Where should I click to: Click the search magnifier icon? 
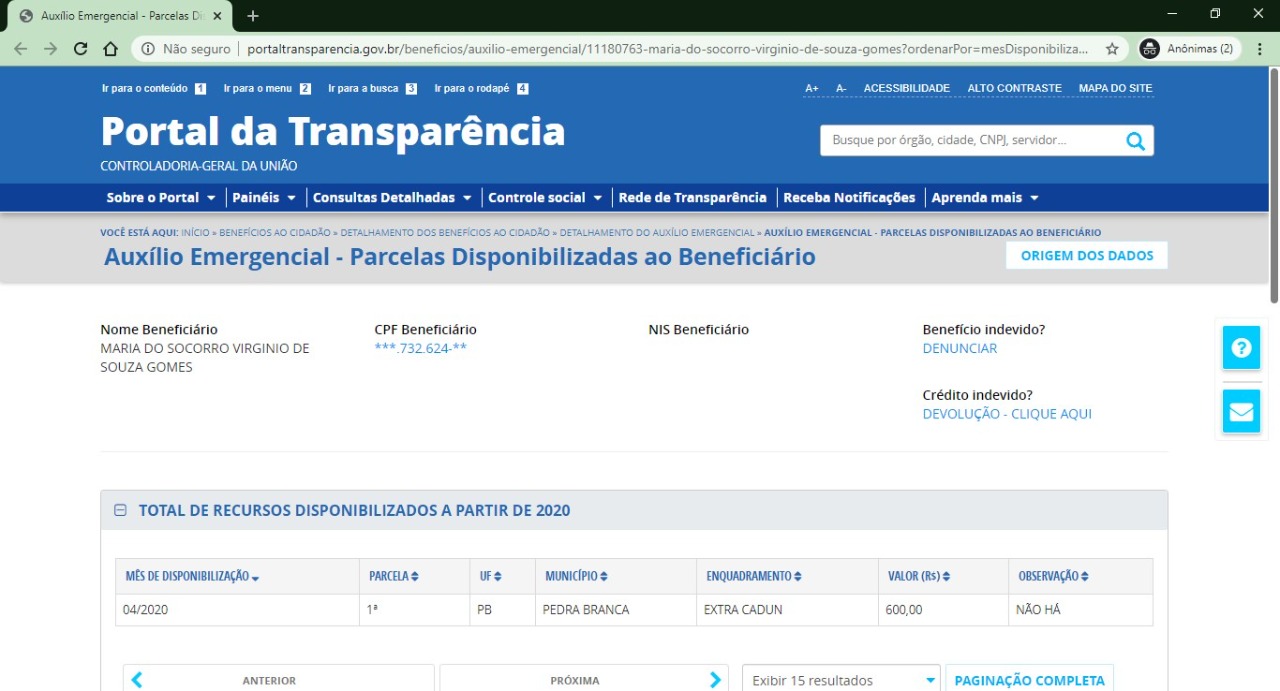click(1135, 141)
